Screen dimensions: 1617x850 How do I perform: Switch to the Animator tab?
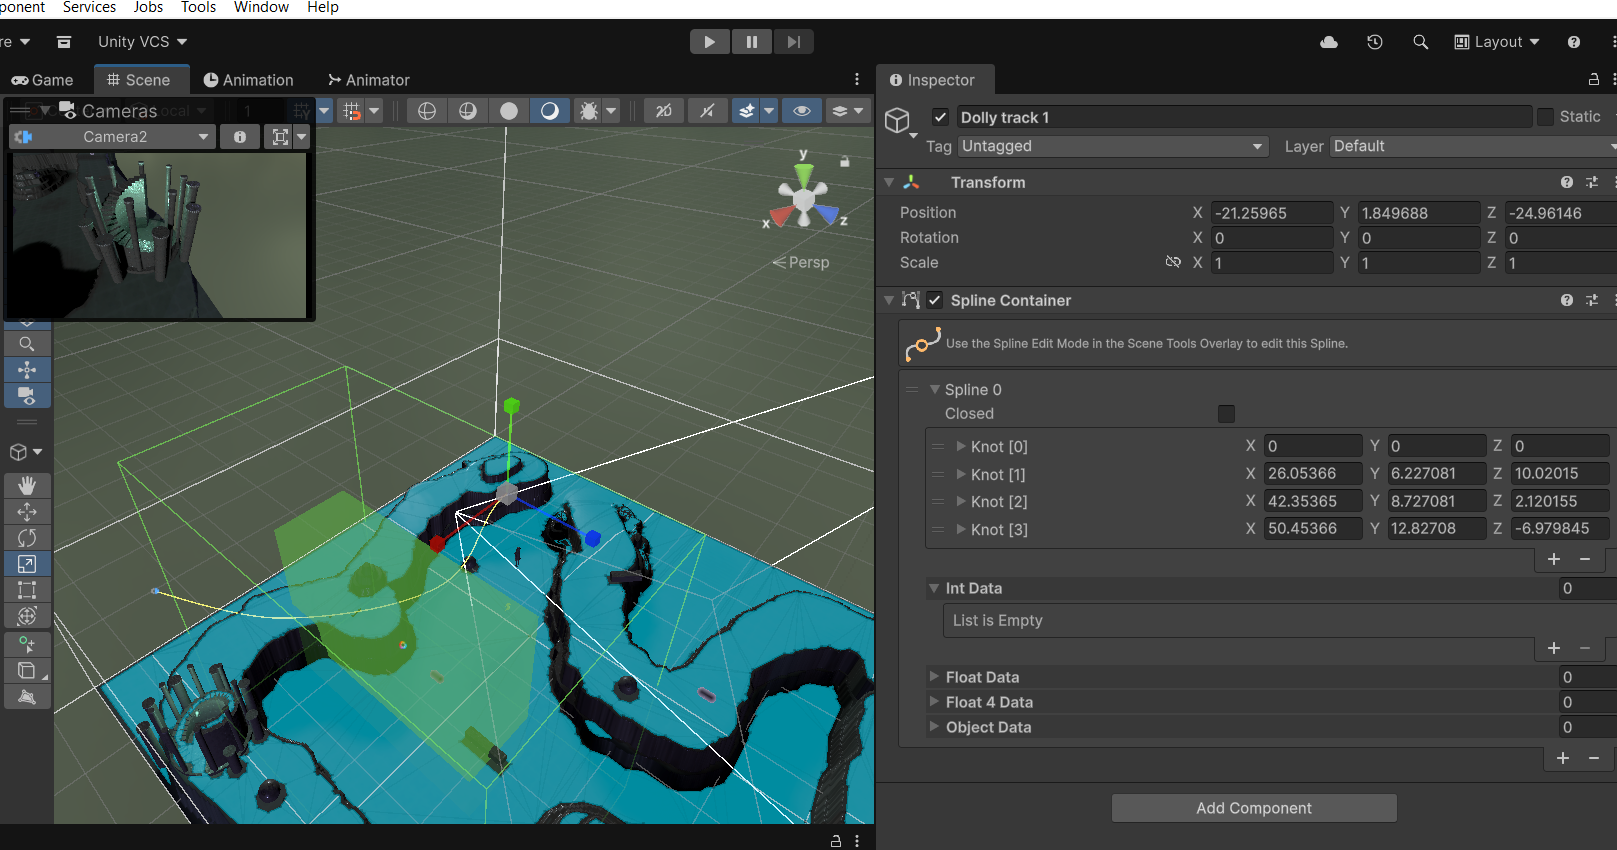point(368,80)
